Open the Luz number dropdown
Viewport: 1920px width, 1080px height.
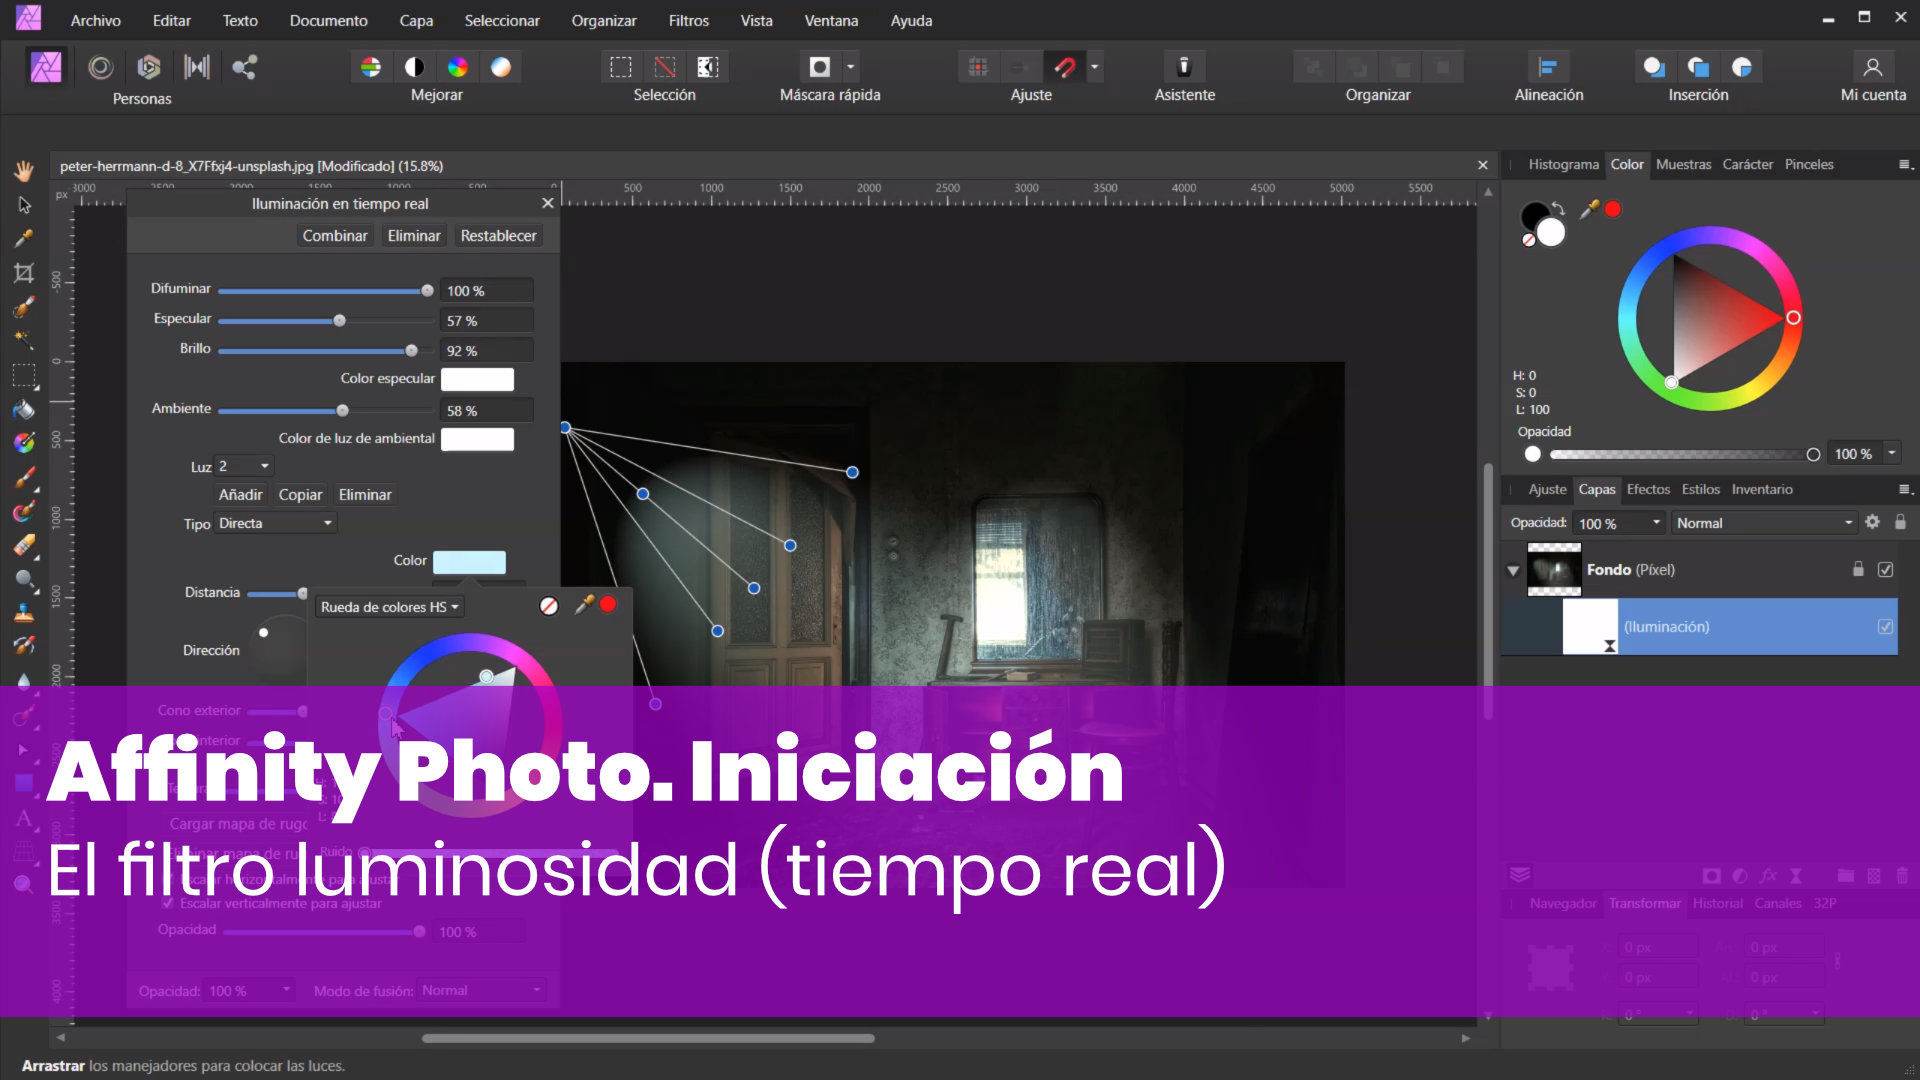pos(245,466)
